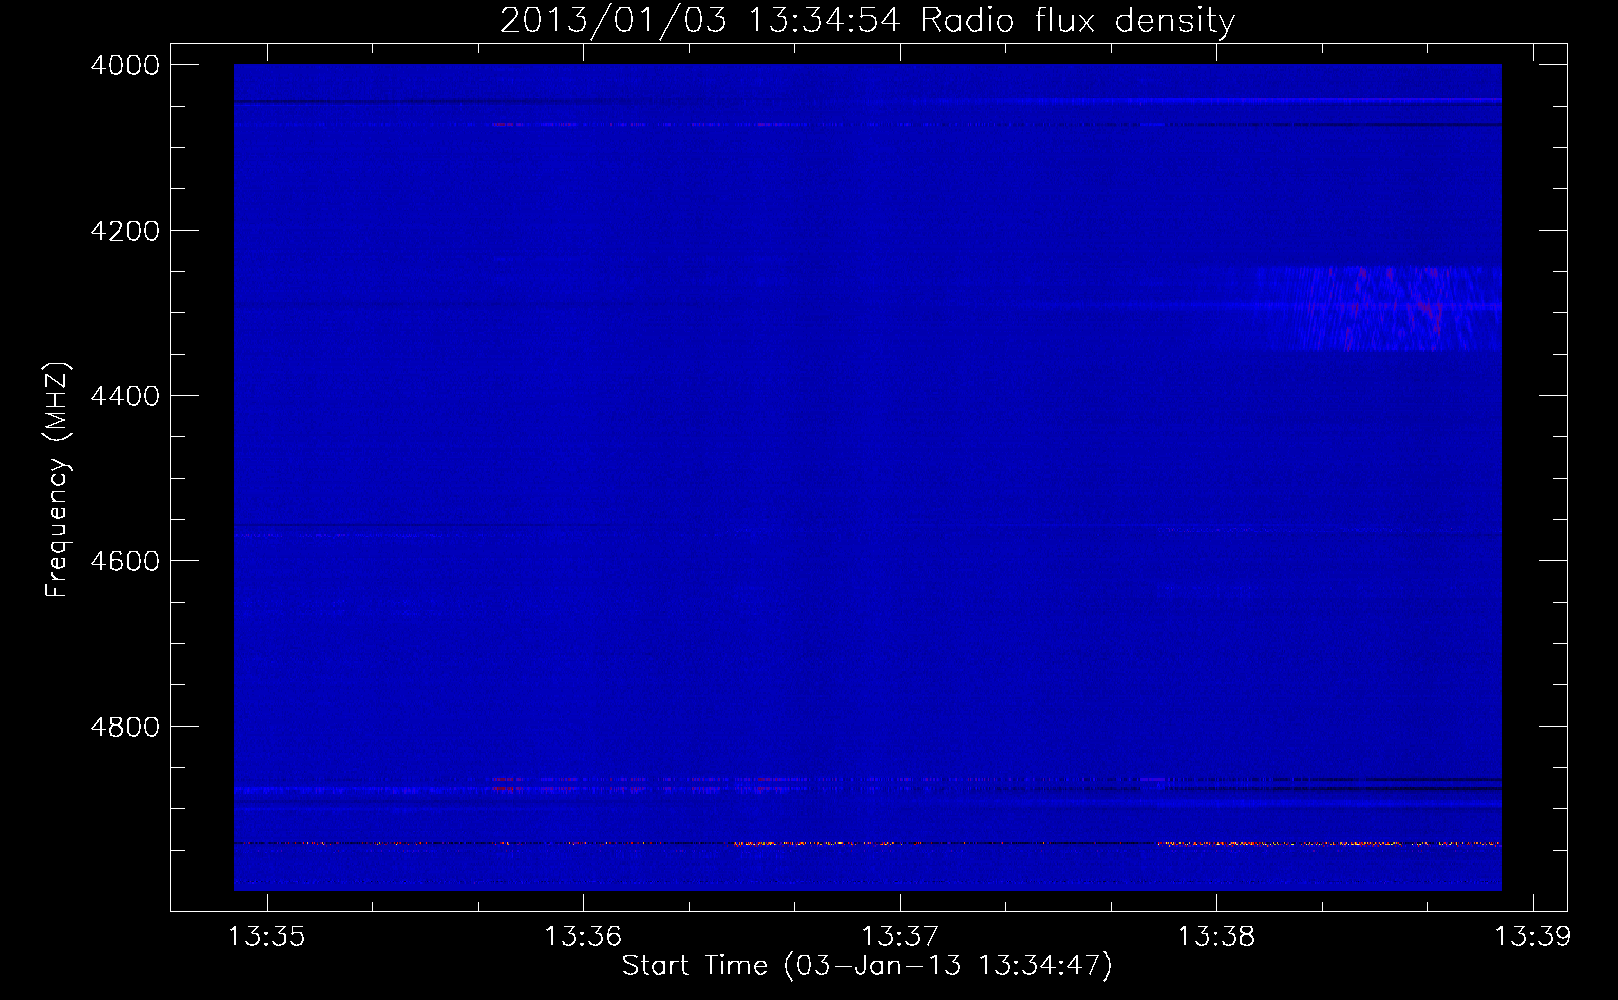
Task: Click the orange-red interference line below 4900 MHz
Action: pyautogui.click(x=867, y=844)
